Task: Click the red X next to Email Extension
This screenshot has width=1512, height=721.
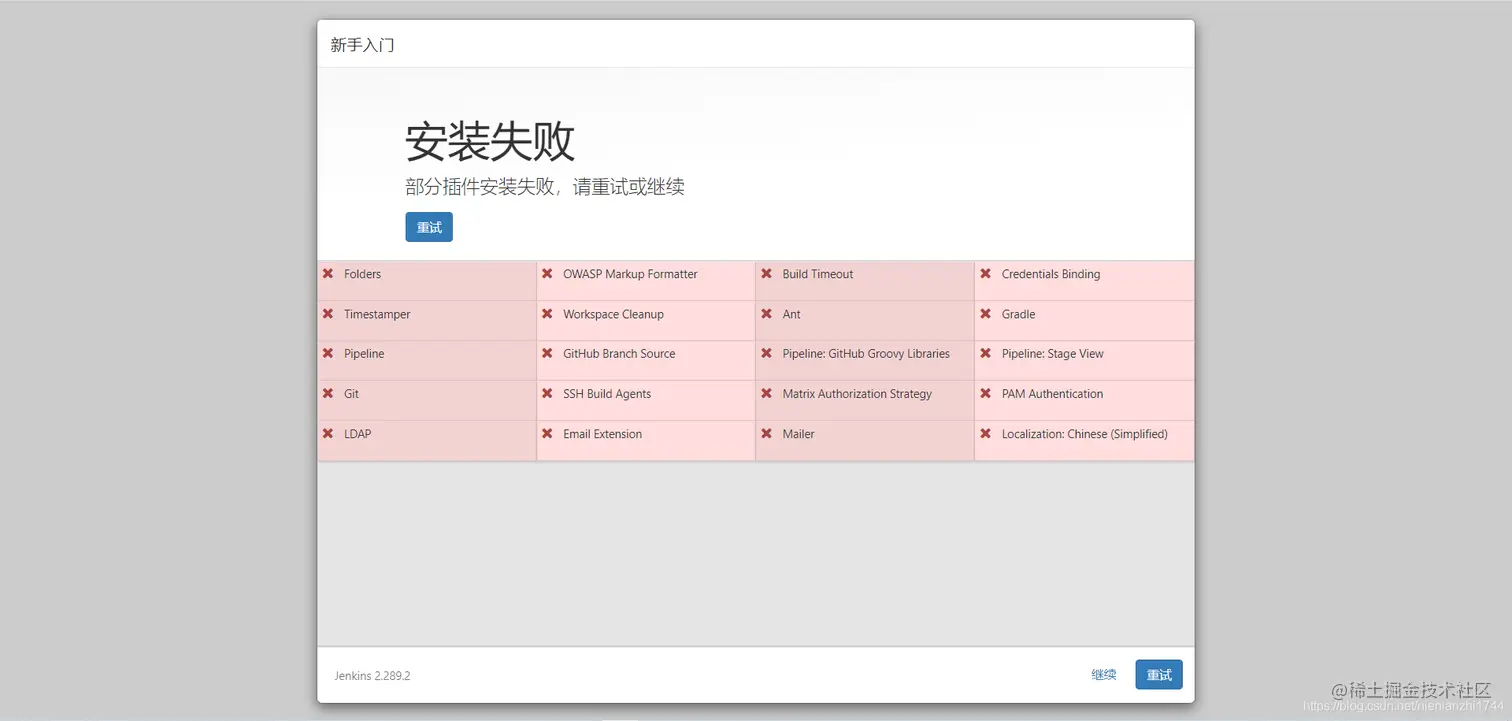Action: 547,434
